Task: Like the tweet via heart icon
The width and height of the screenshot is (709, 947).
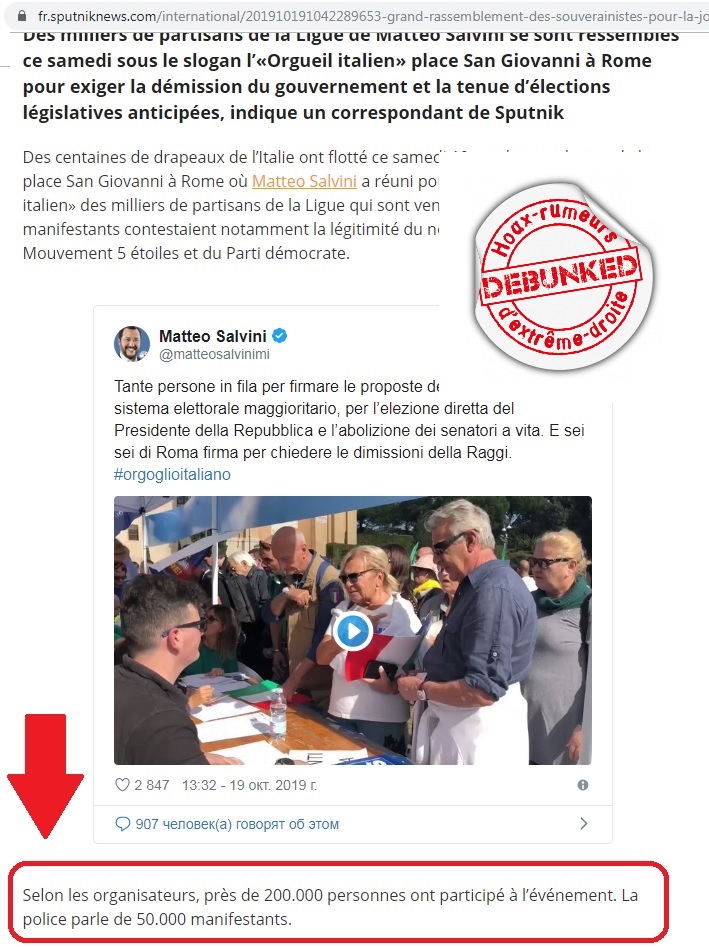Action: [122, 785]
